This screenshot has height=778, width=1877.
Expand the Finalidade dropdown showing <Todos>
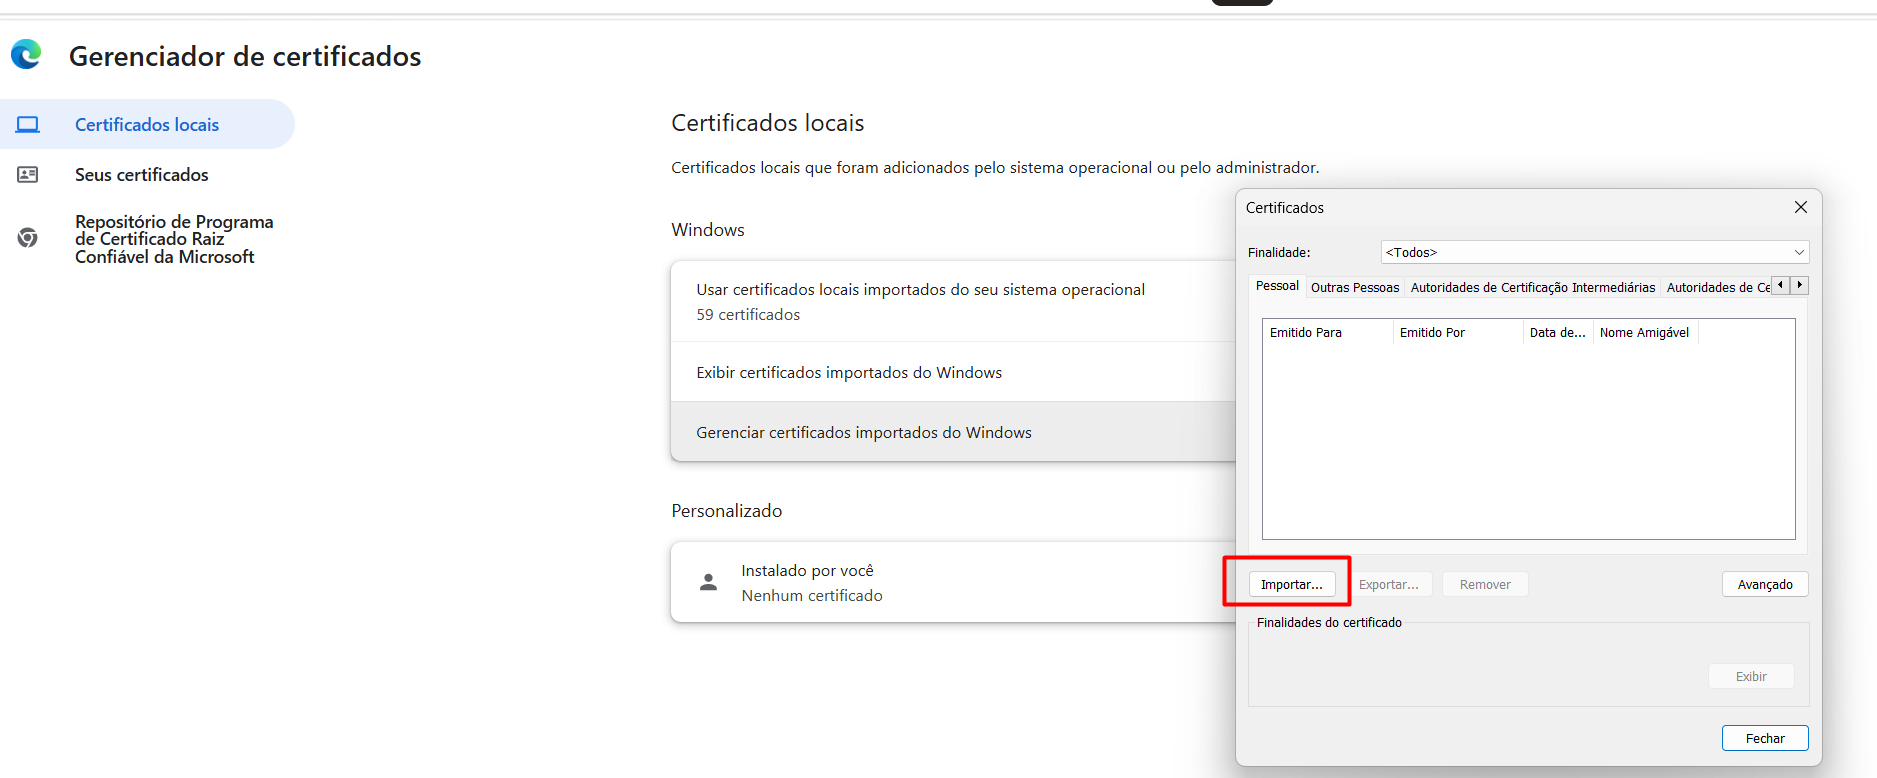tap(1595, 252)
